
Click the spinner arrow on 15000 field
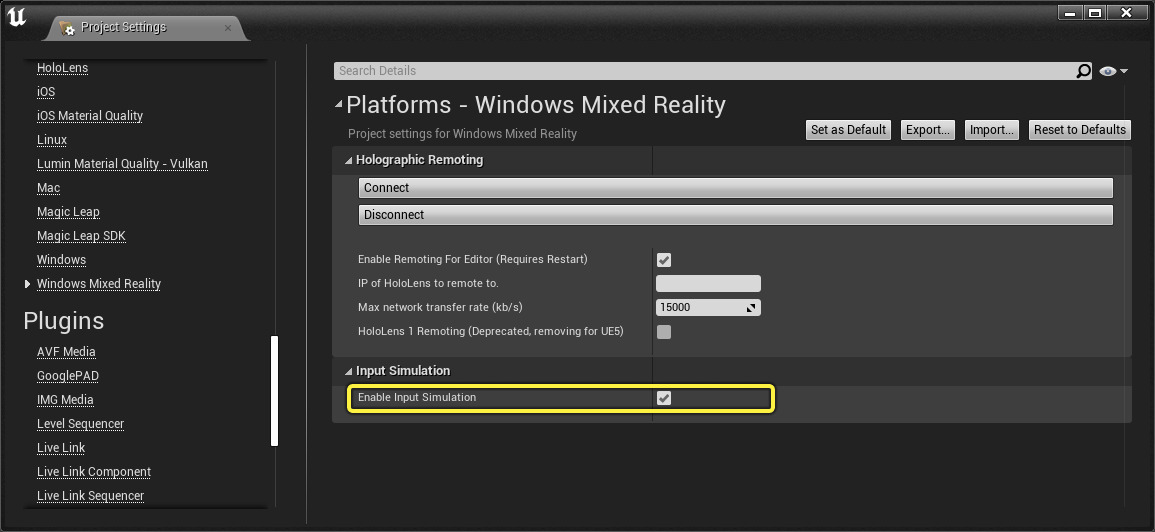coord(751,308)
